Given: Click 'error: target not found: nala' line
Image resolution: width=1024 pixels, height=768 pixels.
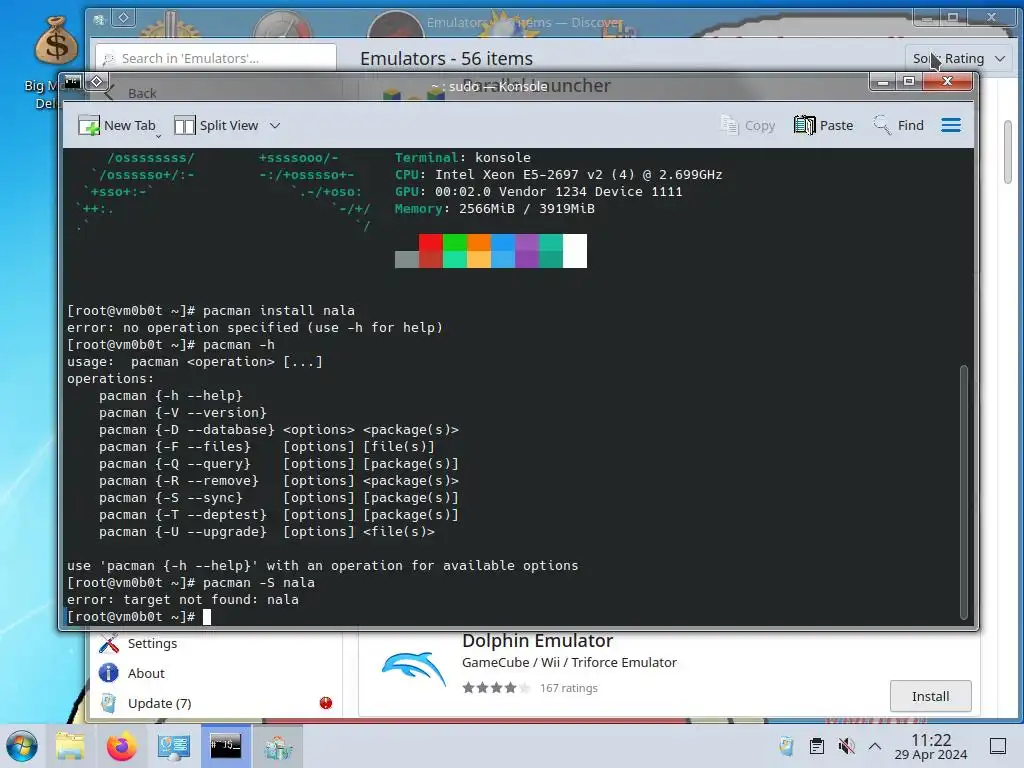Looking at the screenshot, I should point(183,600).
